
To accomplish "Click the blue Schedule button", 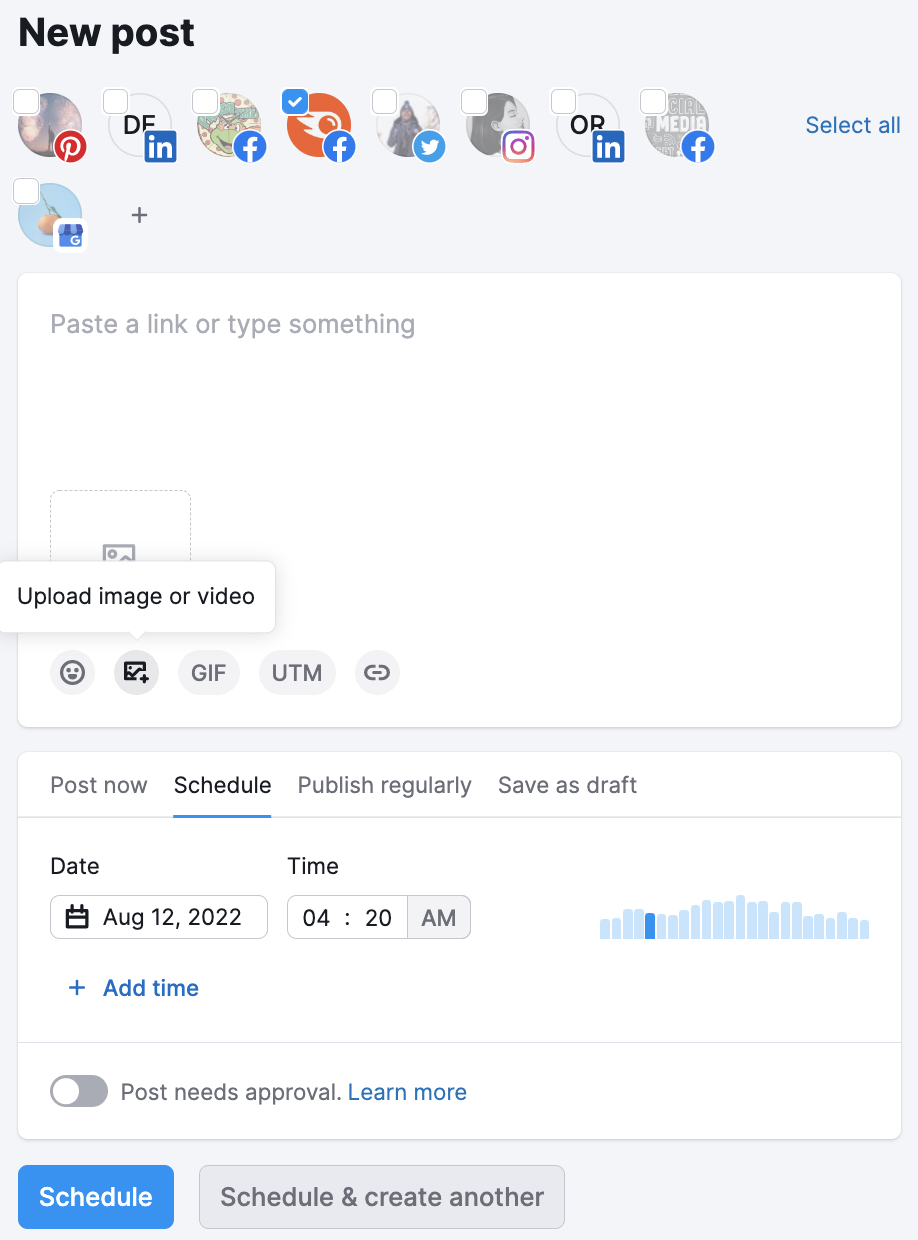I will (96, 1197).
